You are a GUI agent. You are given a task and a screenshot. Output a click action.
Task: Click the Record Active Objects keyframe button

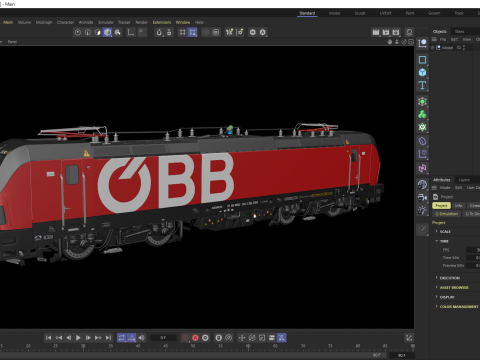(185, 338)
